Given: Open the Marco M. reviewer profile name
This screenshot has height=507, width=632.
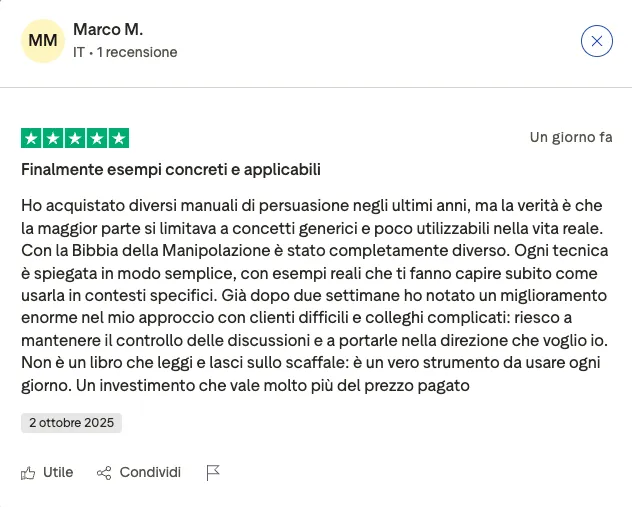Looking at the screenshot, I should 110,30.
